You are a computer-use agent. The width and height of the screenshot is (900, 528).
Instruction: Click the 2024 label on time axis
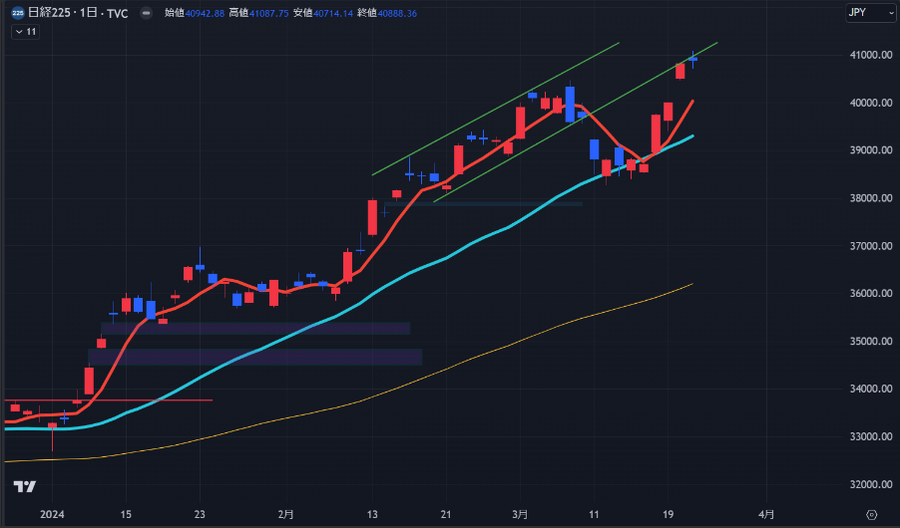click(51, 514)
